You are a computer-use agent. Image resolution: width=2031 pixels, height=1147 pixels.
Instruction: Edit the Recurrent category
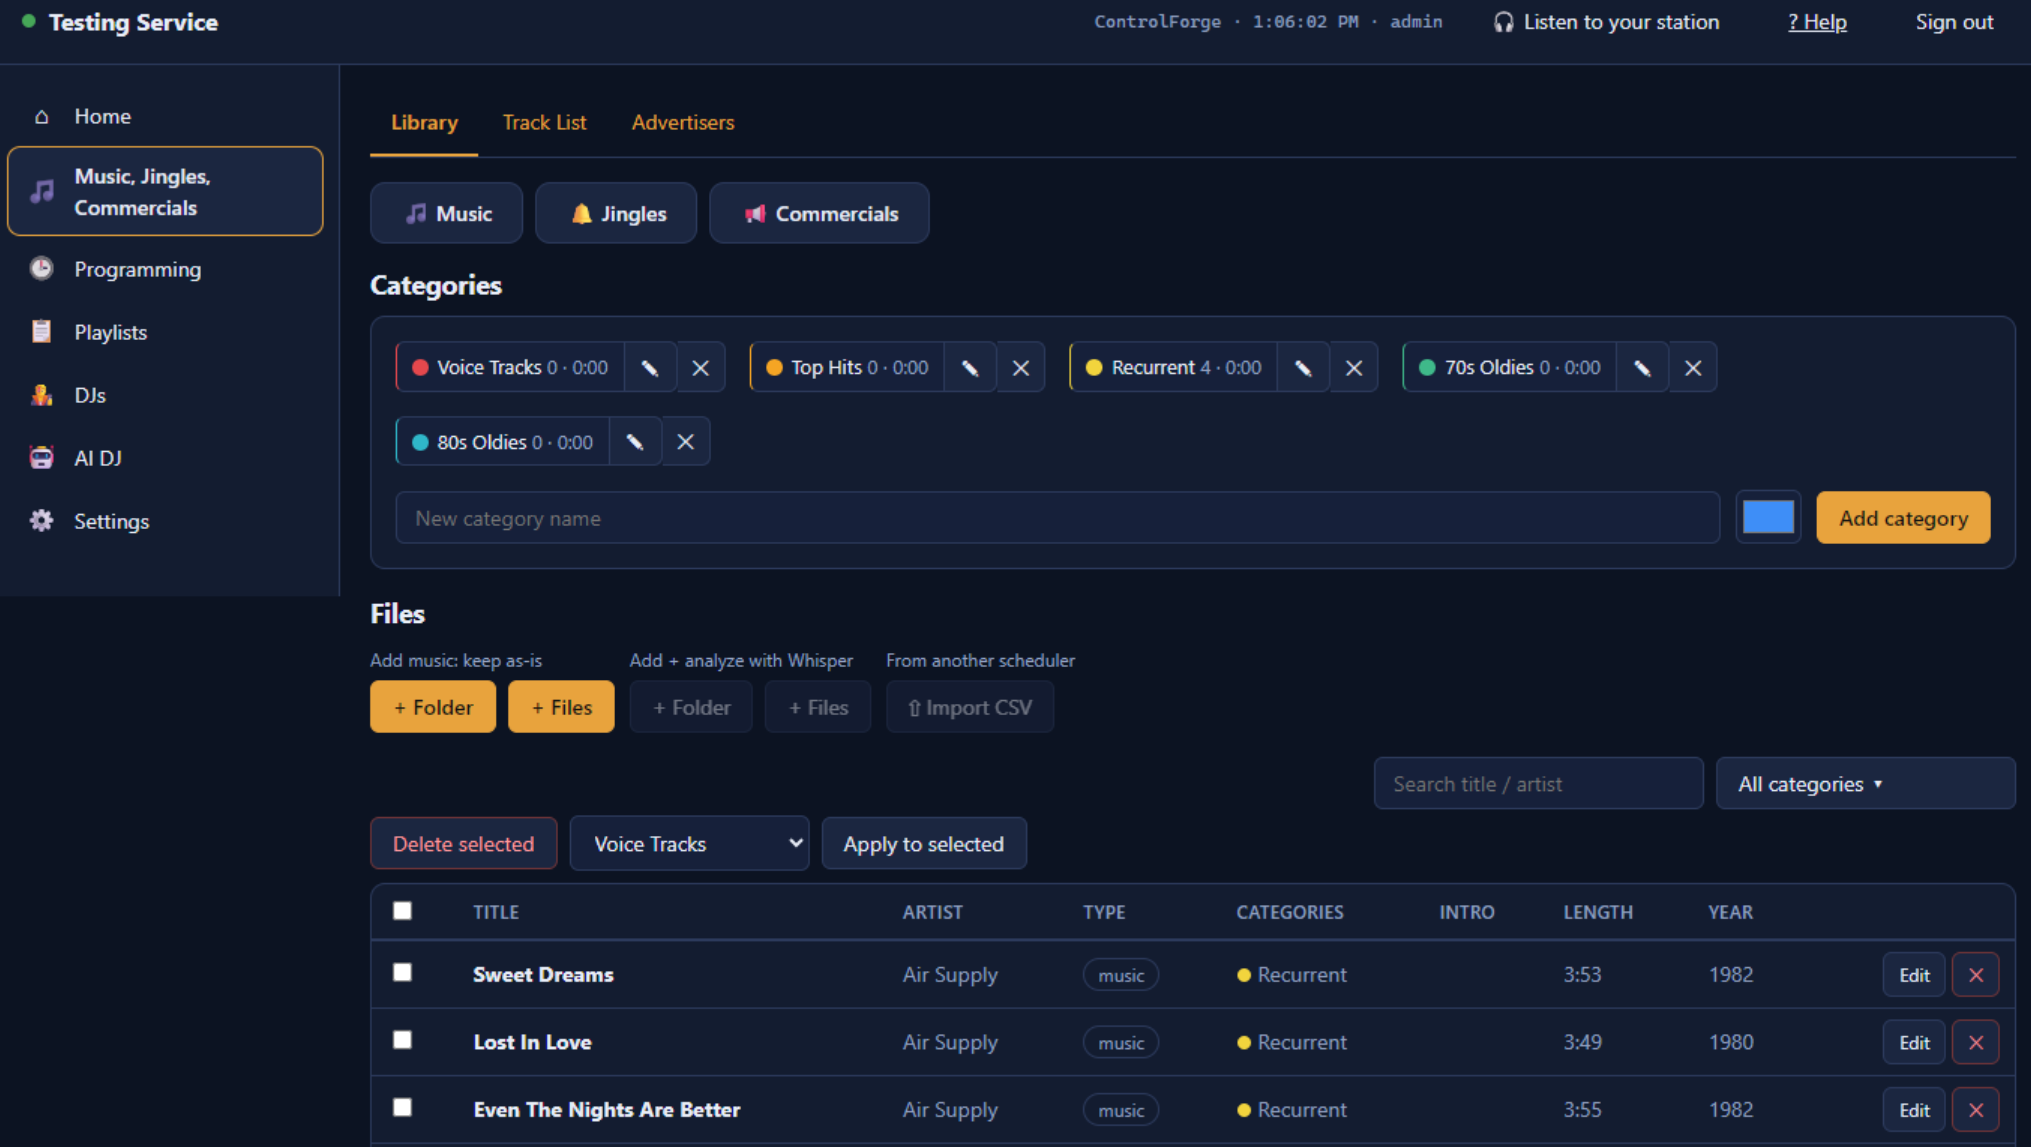pyautogui.click(x=1303, y=368)
